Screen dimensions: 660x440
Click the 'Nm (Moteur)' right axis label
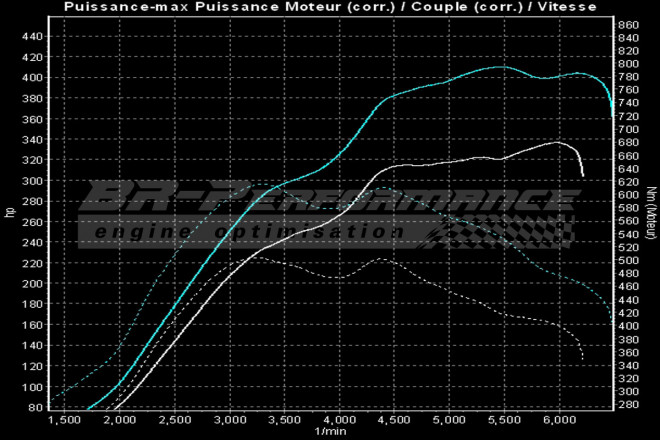(650, 212)
